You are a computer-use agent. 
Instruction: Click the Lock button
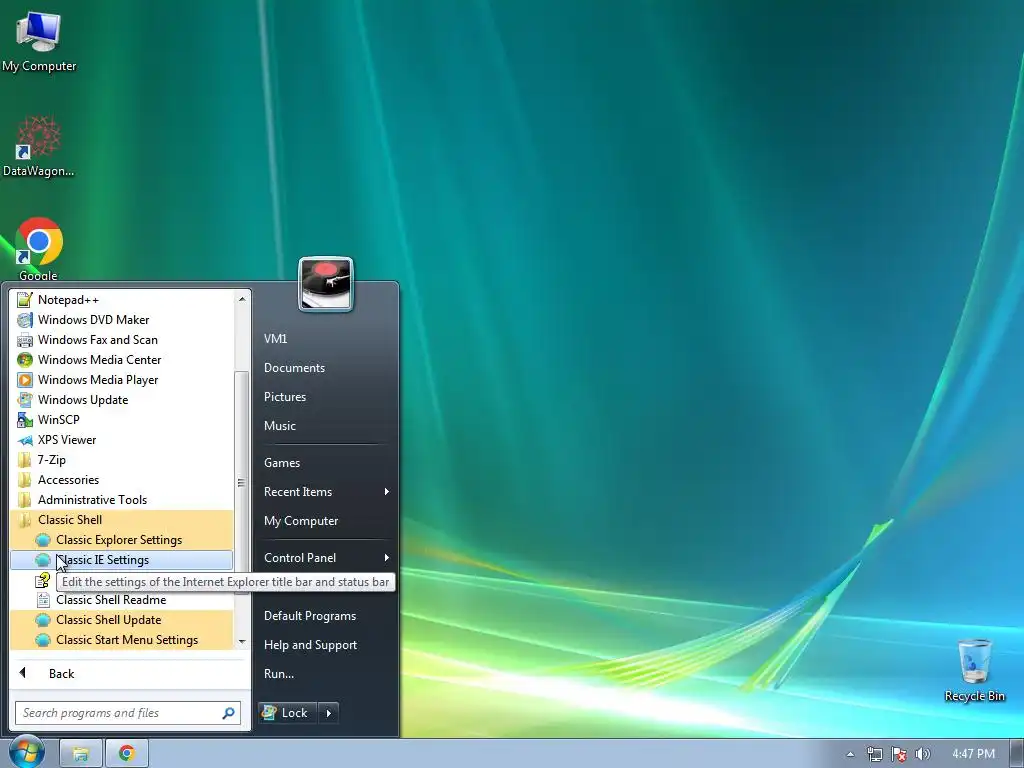point(287,713)
